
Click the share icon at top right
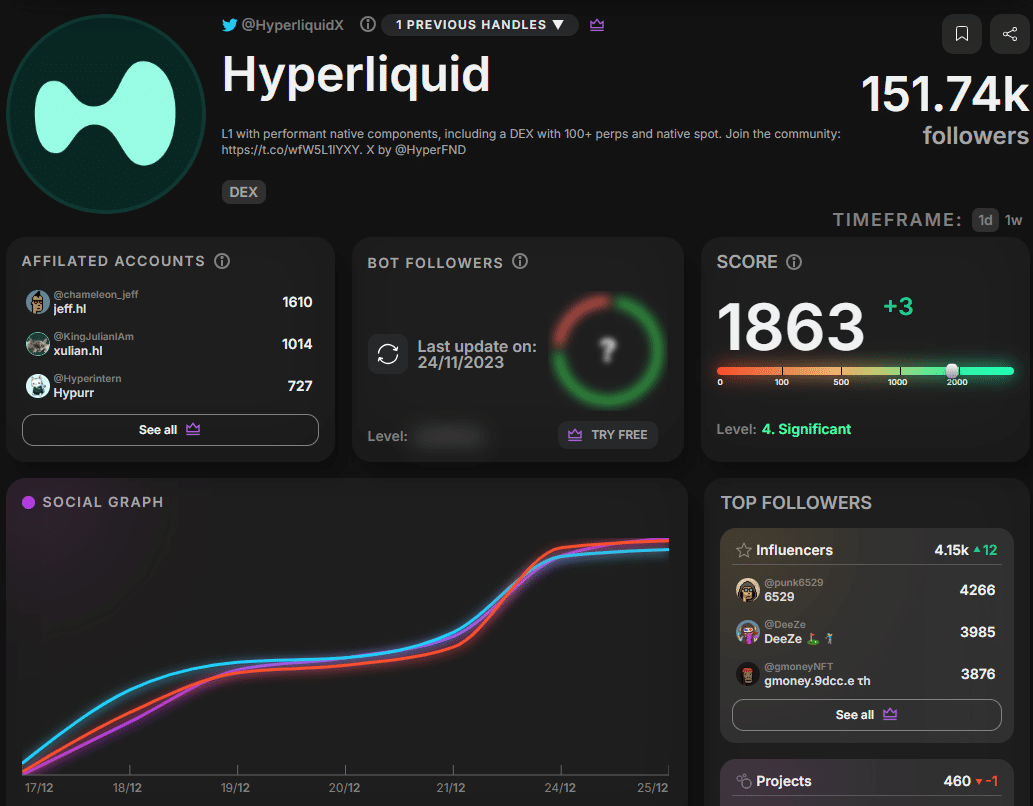click(1011, 33)
